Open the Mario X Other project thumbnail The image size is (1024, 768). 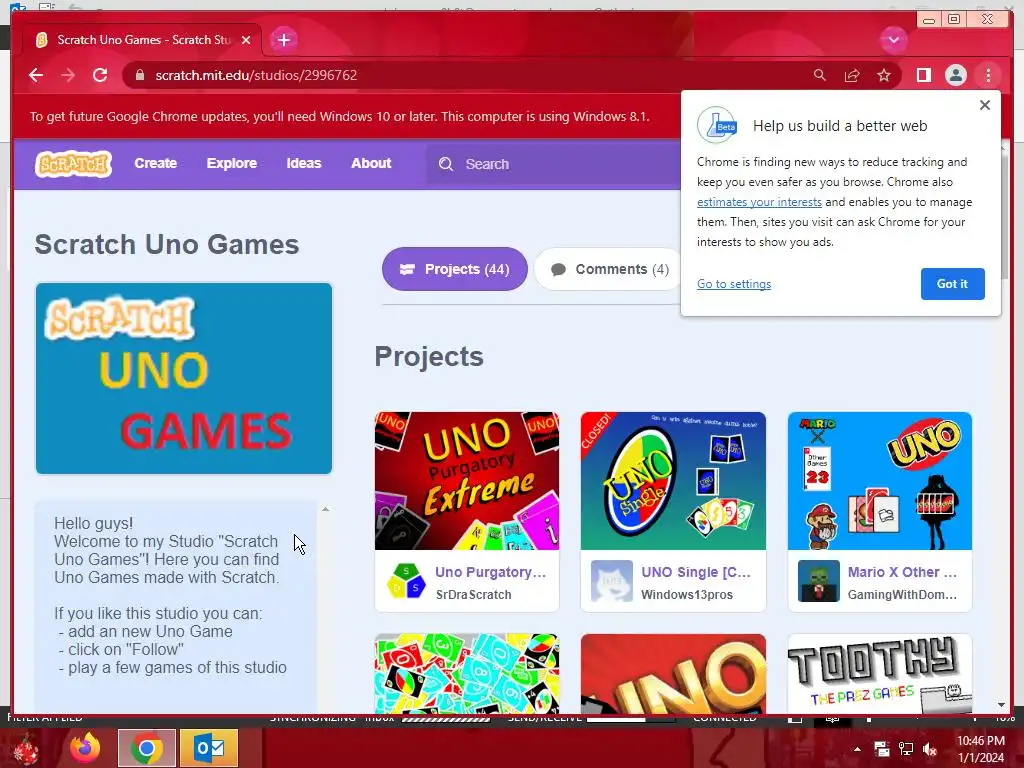tap(880, 481)
